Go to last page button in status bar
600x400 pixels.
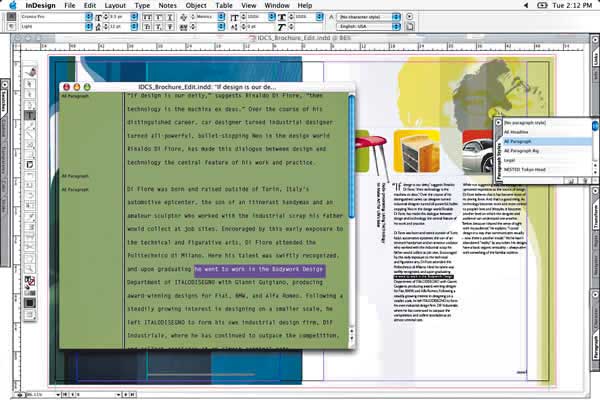132,394
